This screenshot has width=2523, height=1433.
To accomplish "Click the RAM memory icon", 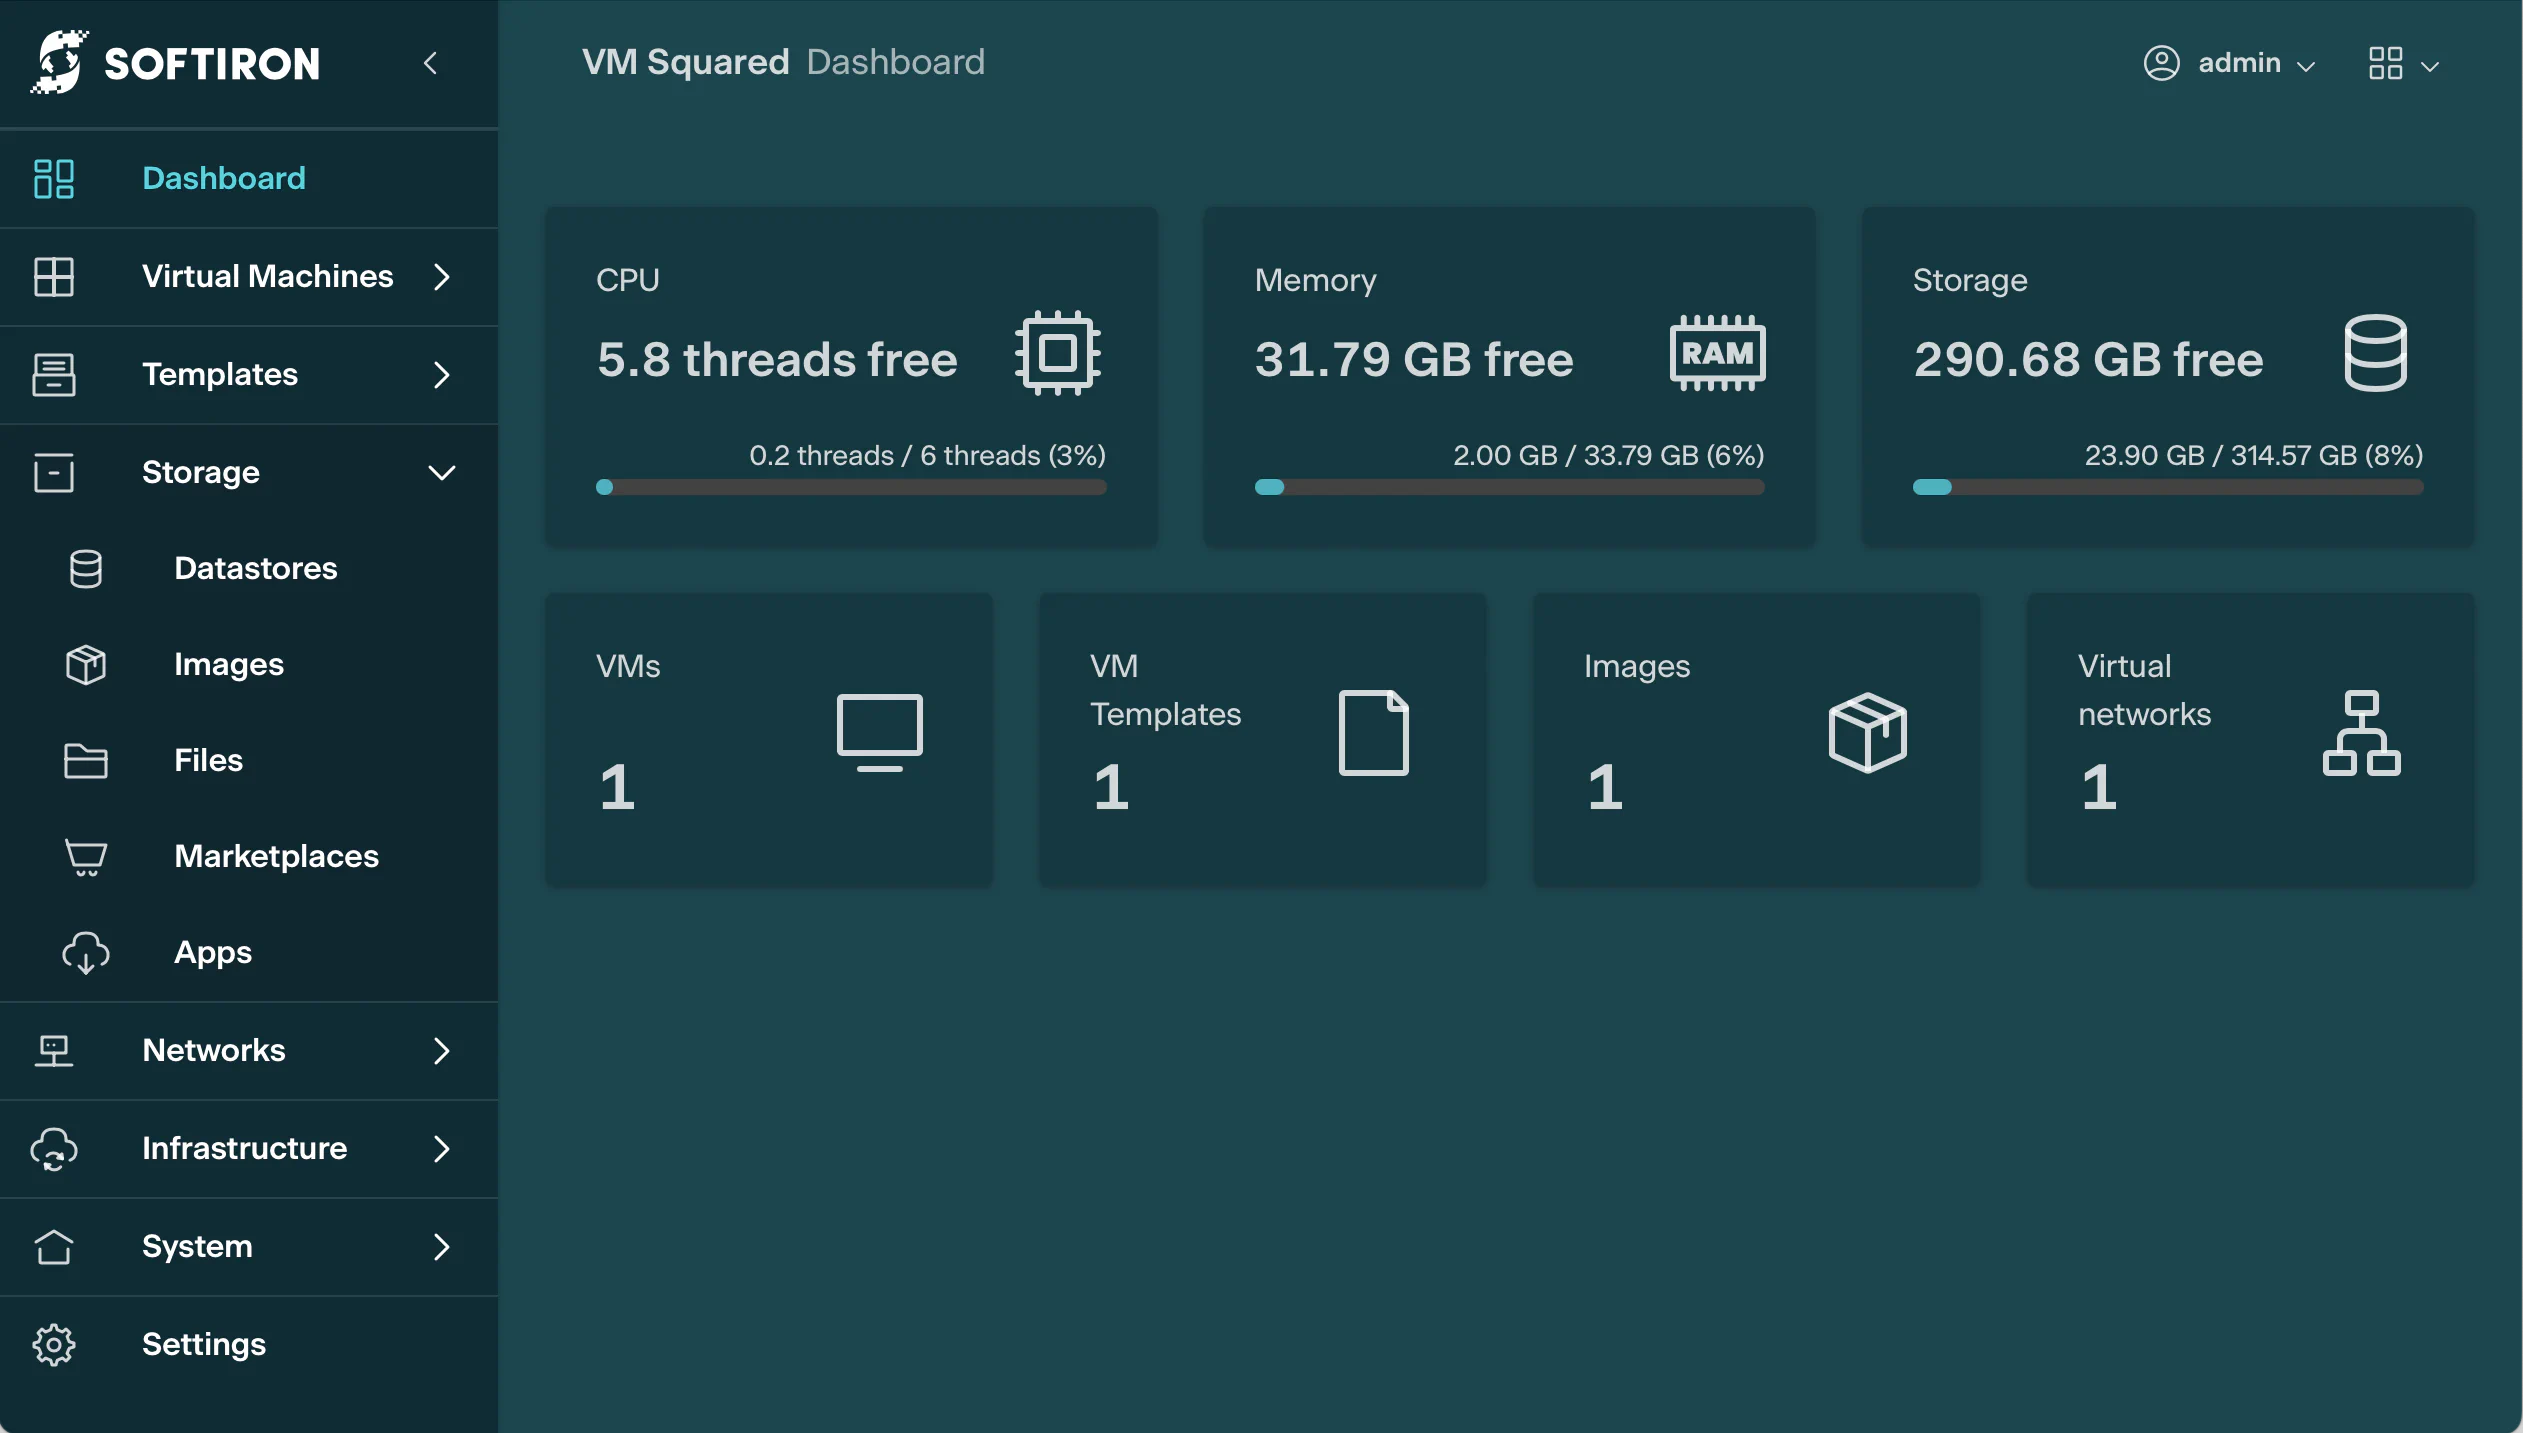I will pyautogui.click(x=1717, y=353).
